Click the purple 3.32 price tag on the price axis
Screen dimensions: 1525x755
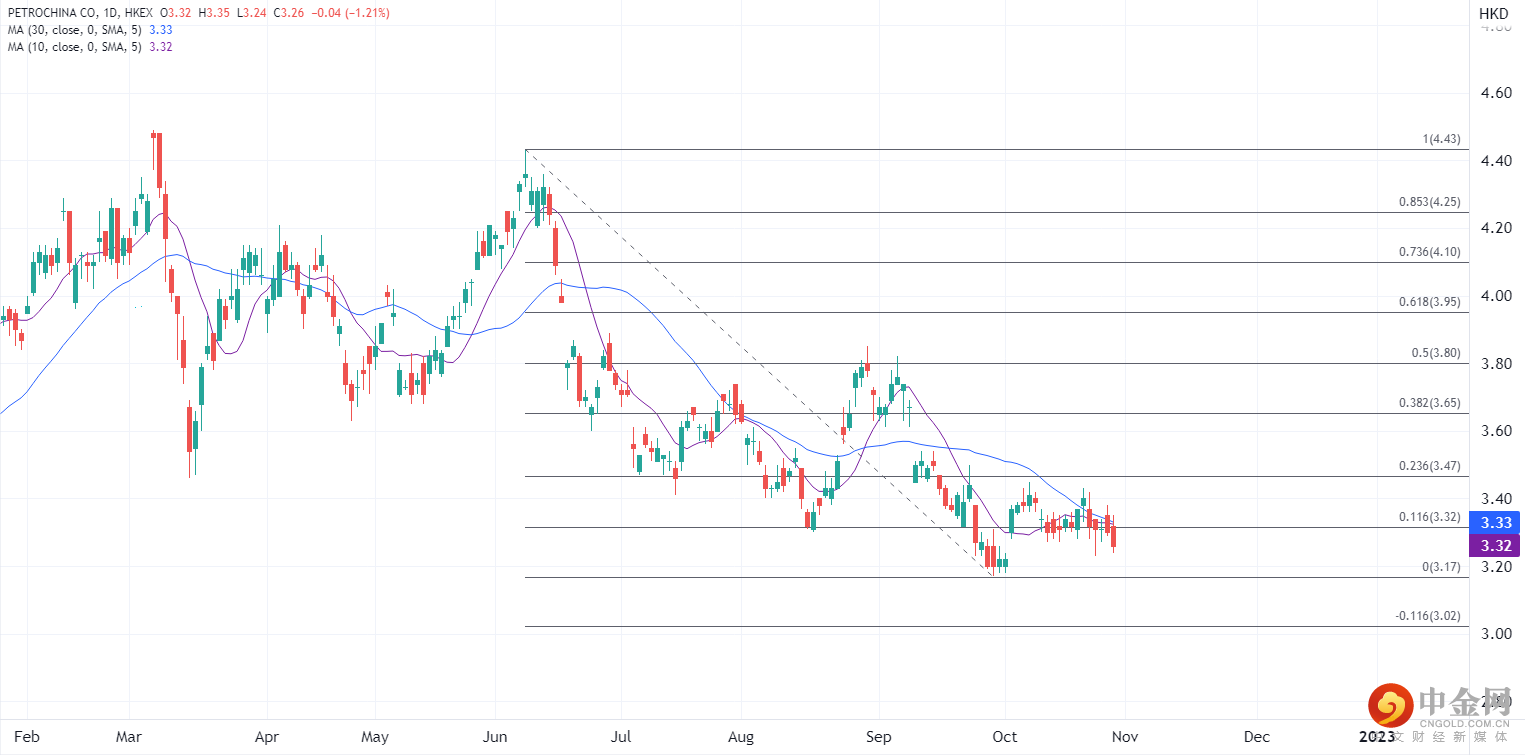pos(1496,545)
